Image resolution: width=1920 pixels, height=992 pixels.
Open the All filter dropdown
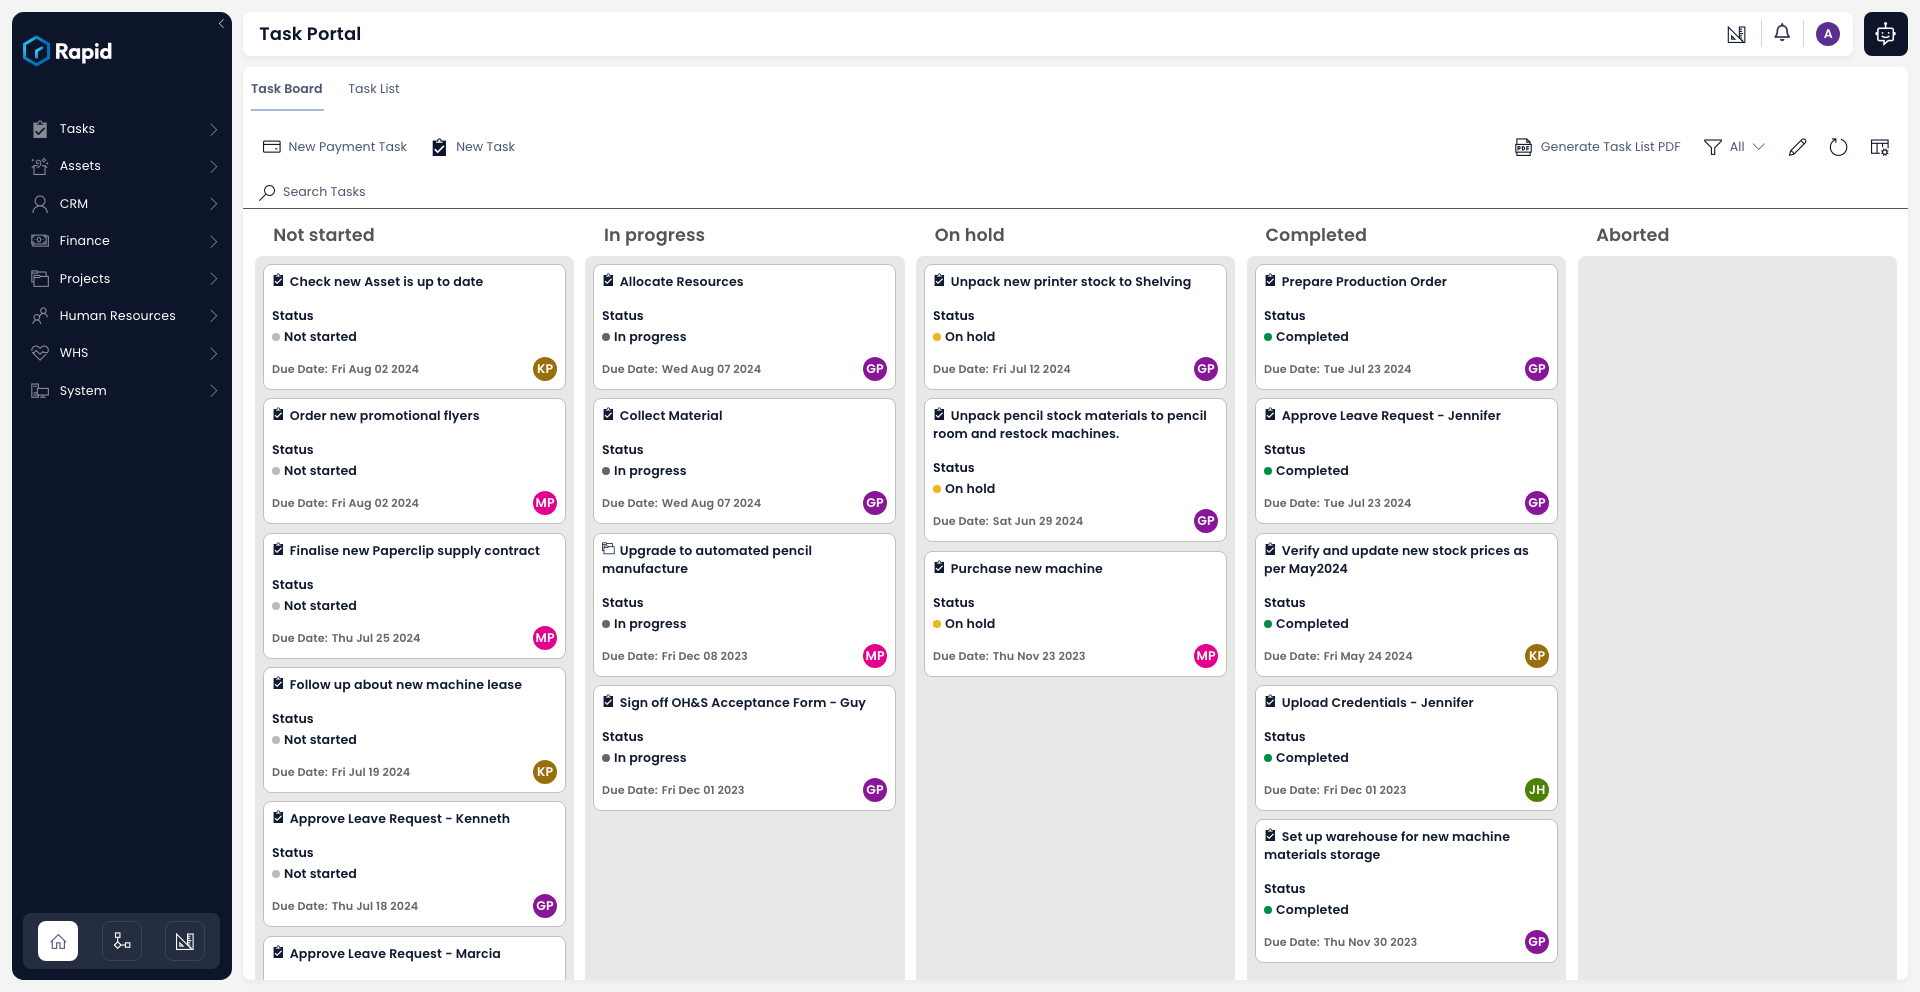(x=1735, y=146)
